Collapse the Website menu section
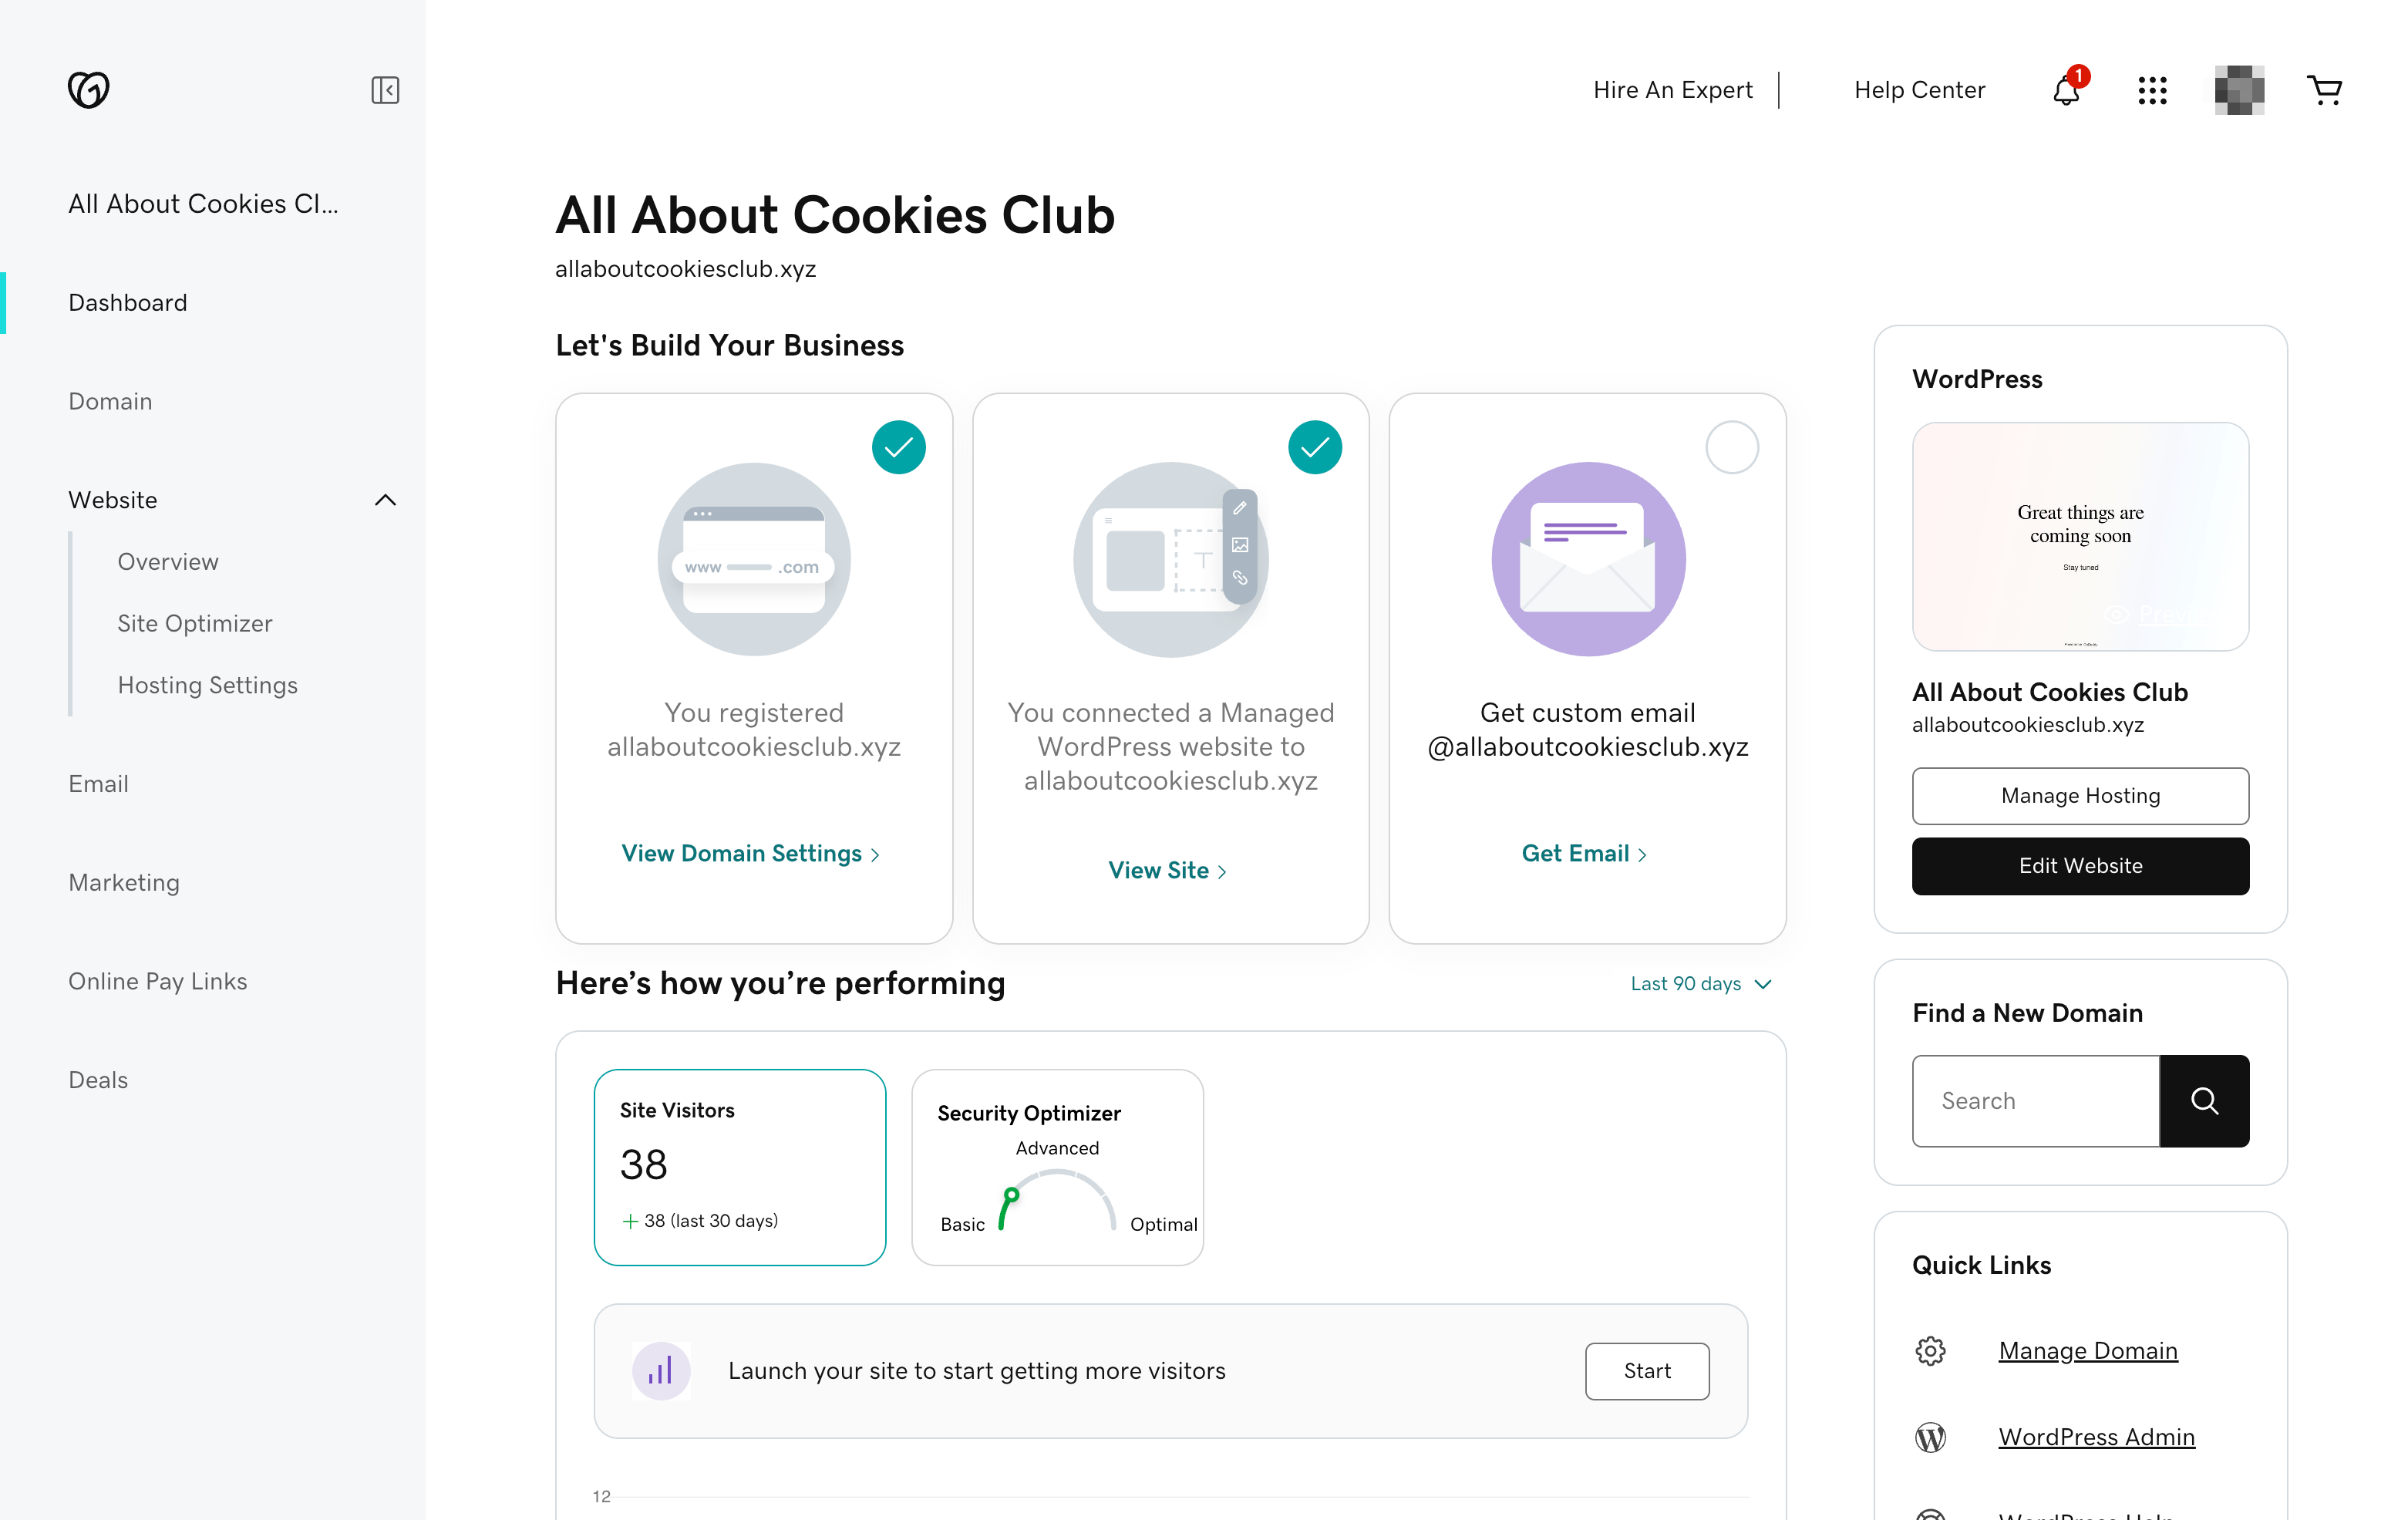The width and height of the screenshot is (2408, 1520). coord(385,500)
